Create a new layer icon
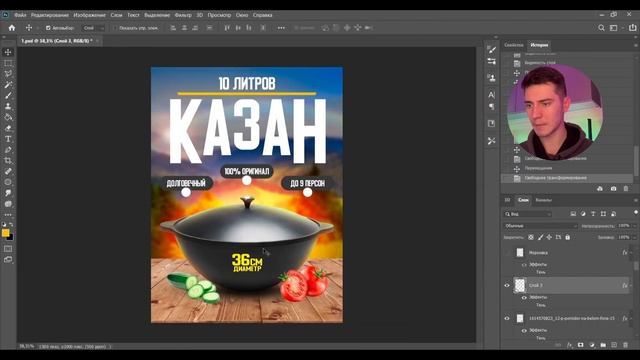 coord(614,345)
